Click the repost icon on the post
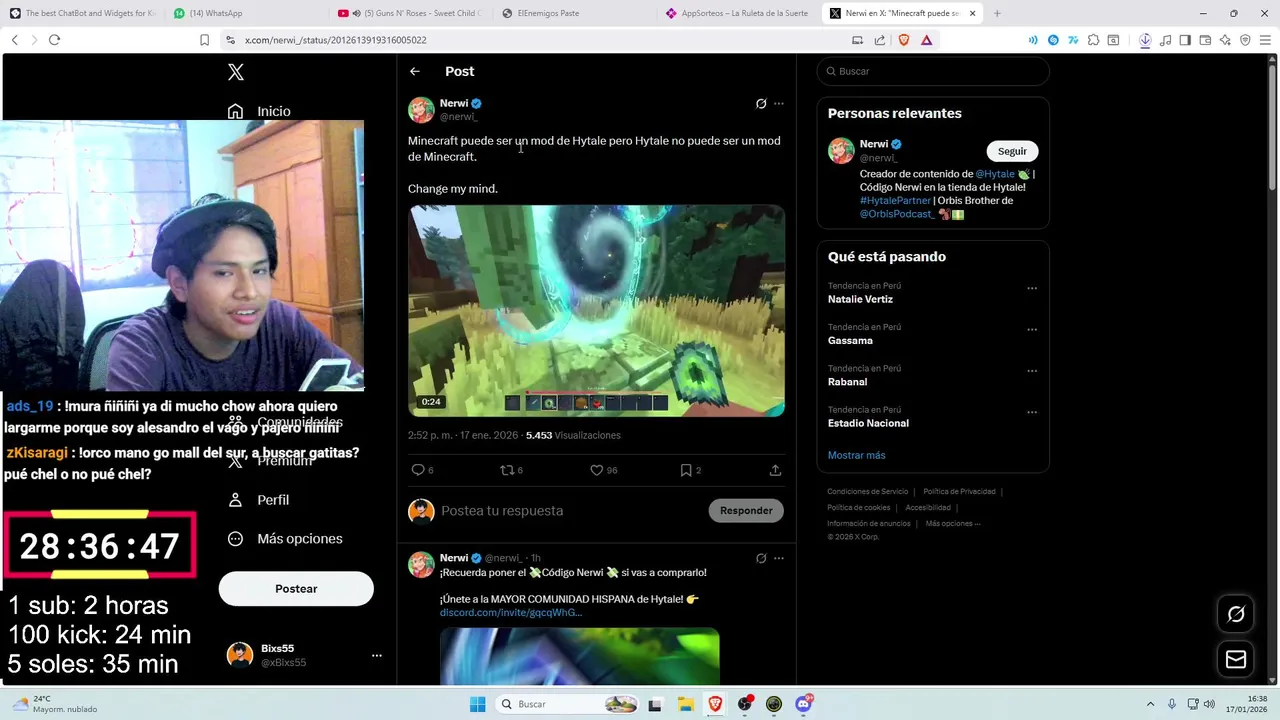The image size is (1280, 720). tap(507, 470)
